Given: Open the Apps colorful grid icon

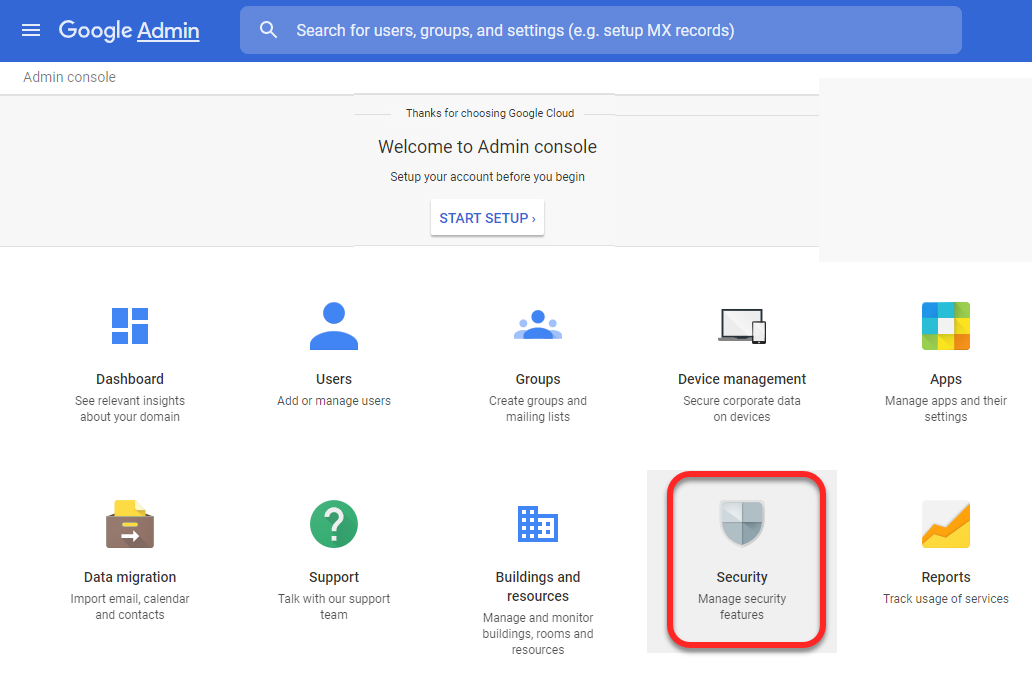Looking at the screenshot, I should 946,326.
